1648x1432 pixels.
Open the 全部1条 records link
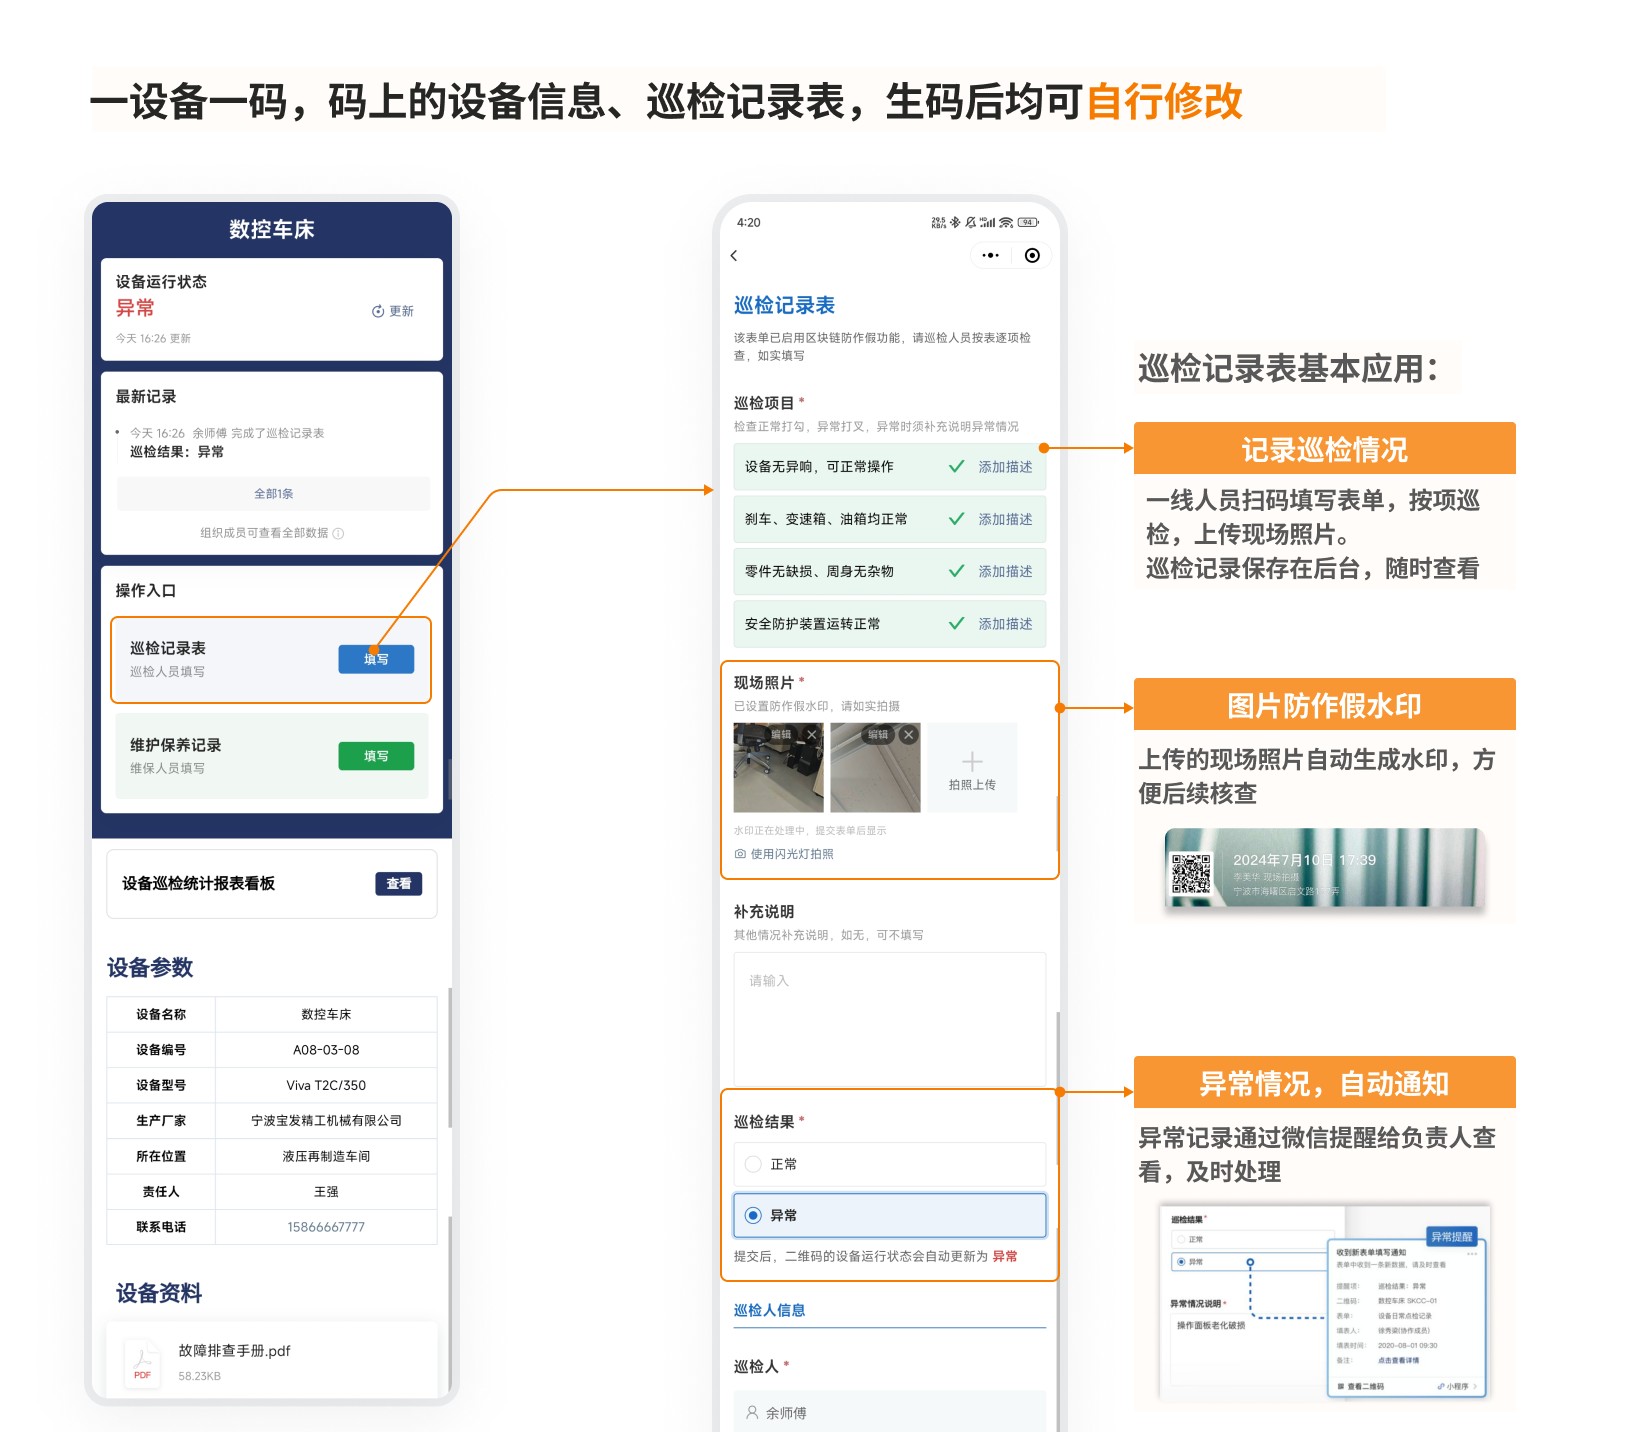coord(273,494)
